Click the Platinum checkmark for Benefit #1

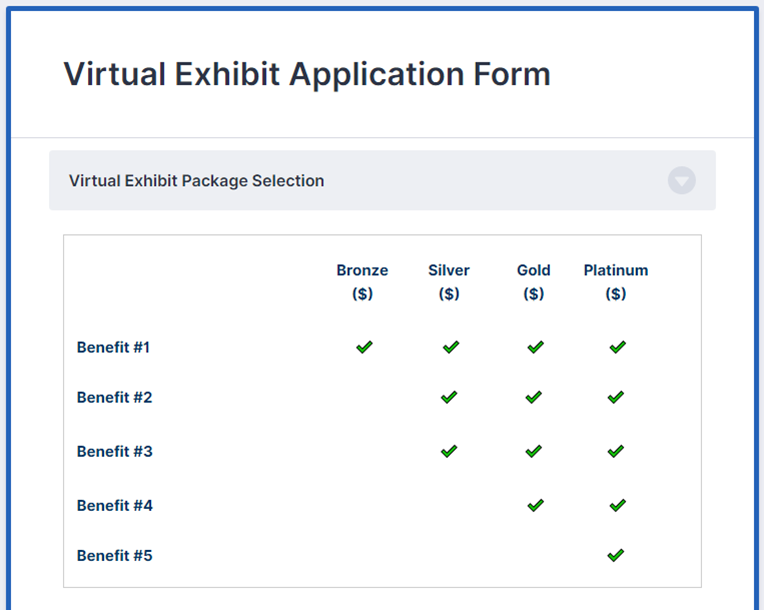(617, 347)
